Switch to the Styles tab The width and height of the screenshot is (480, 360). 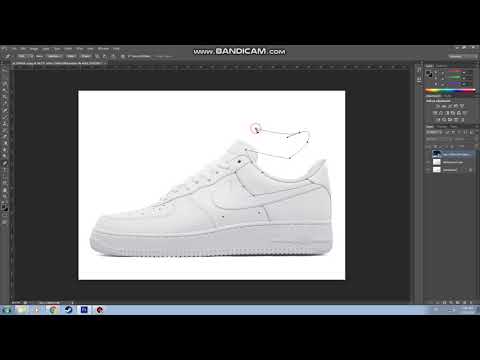446,96
